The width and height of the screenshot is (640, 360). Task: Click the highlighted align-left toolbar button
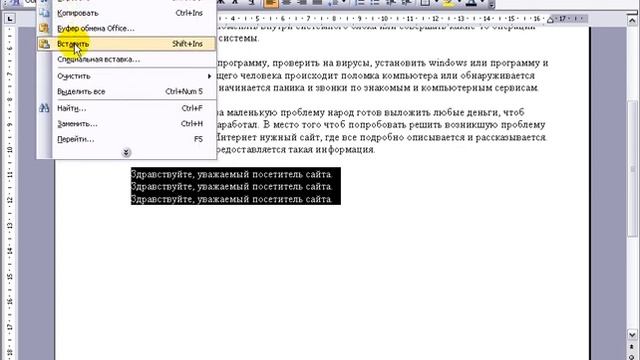[x=271, y=3]
